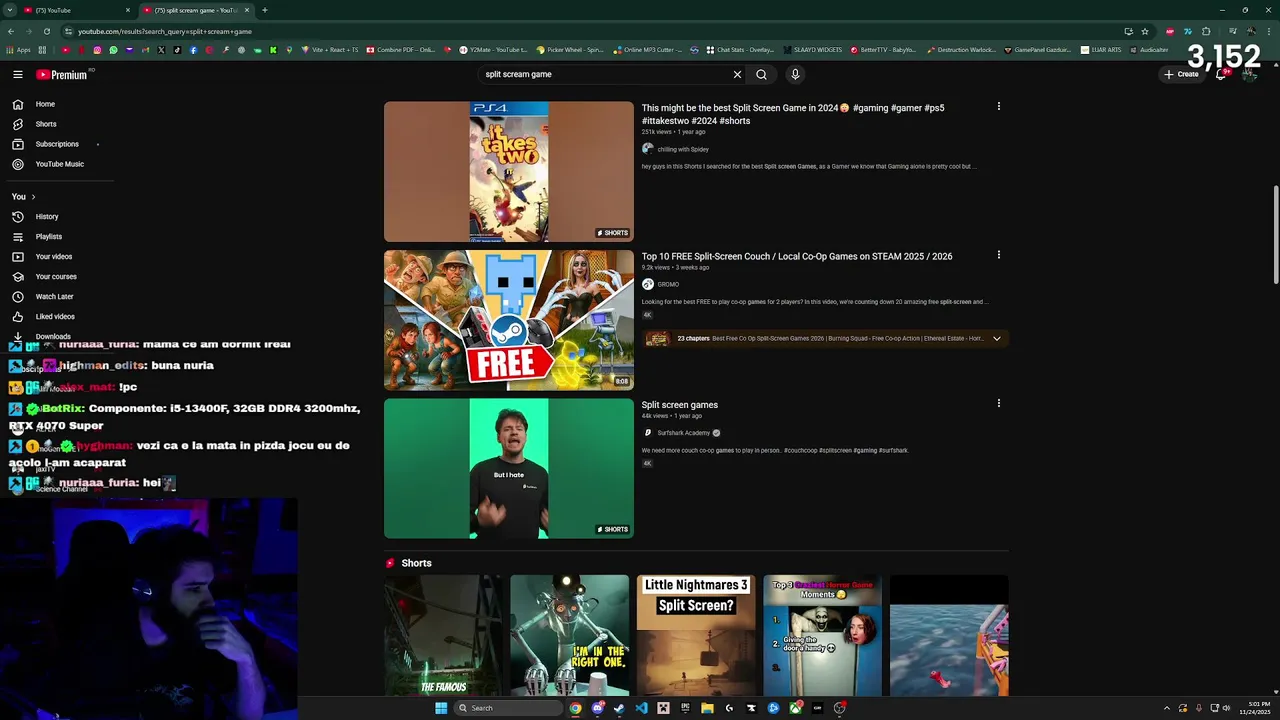
Task: Open options for the It Takes Two video
Action: [998, 107]
